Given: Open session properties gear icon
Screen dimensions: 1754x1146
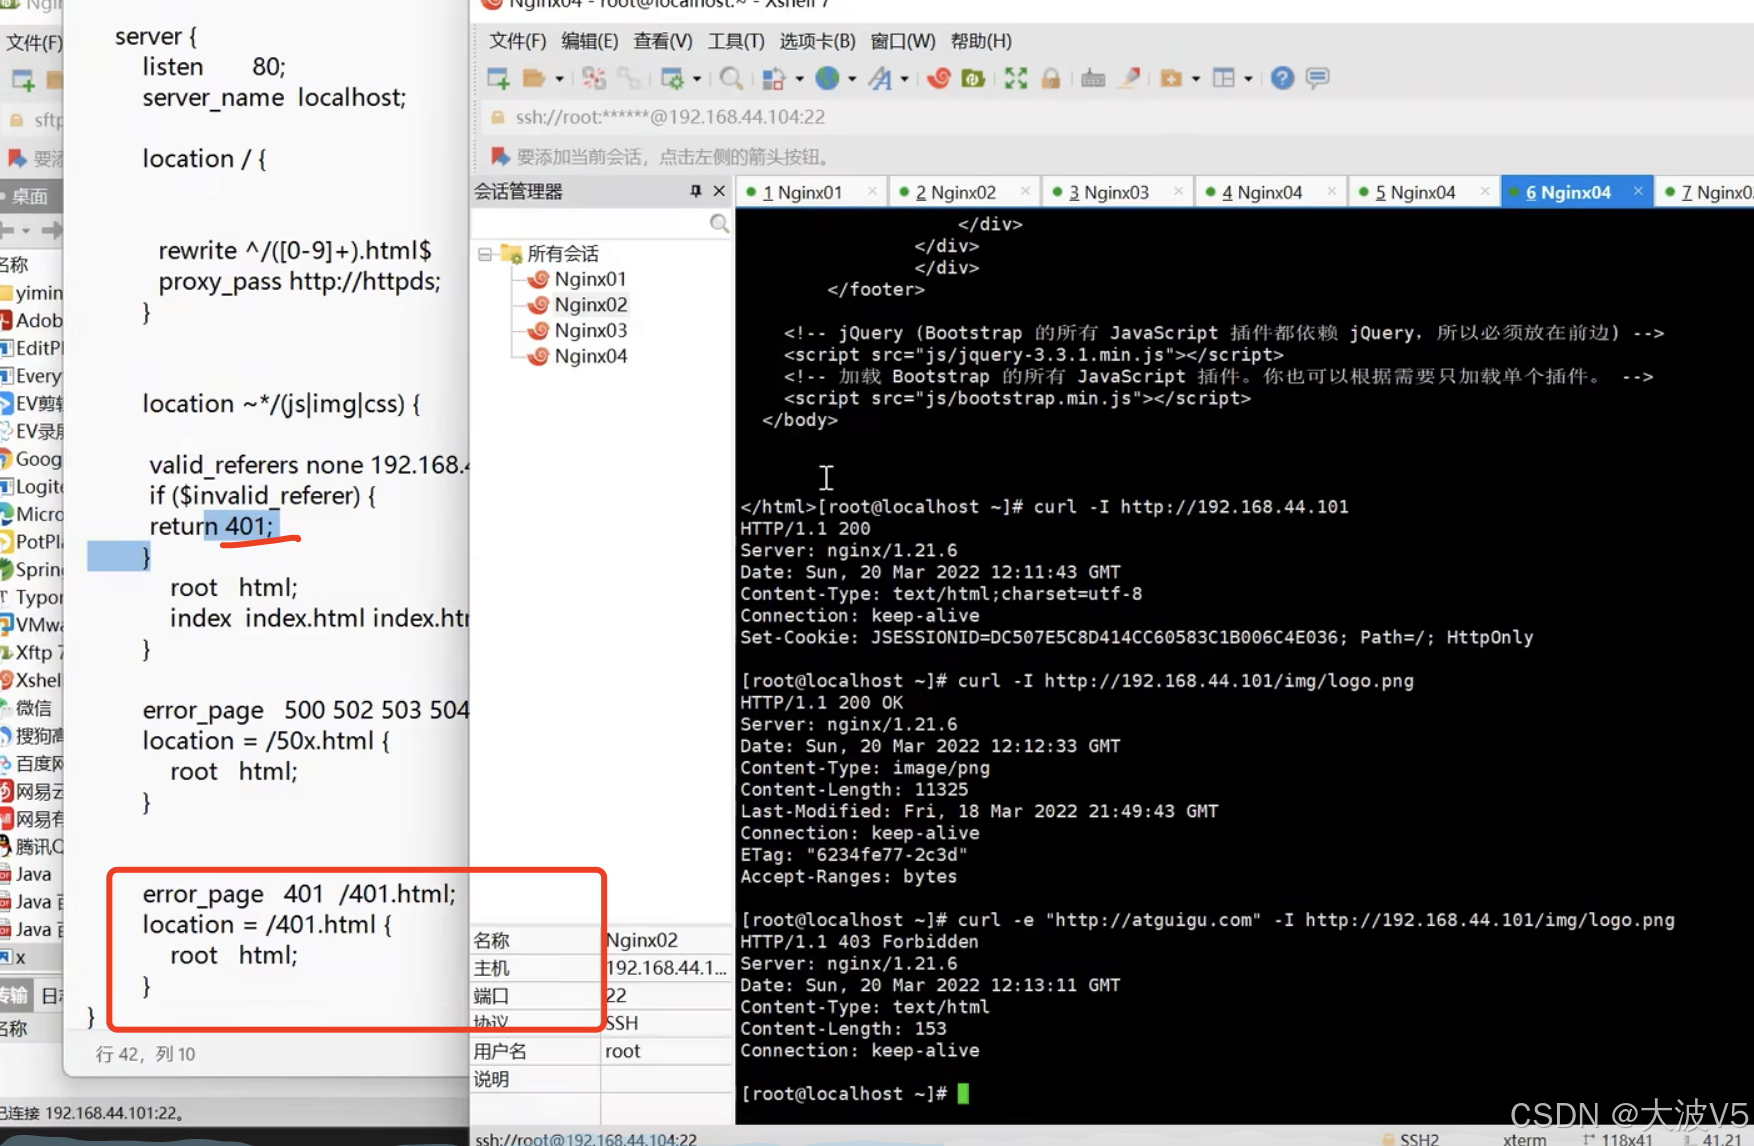Looking at the screenshot, I should [672, 78].
